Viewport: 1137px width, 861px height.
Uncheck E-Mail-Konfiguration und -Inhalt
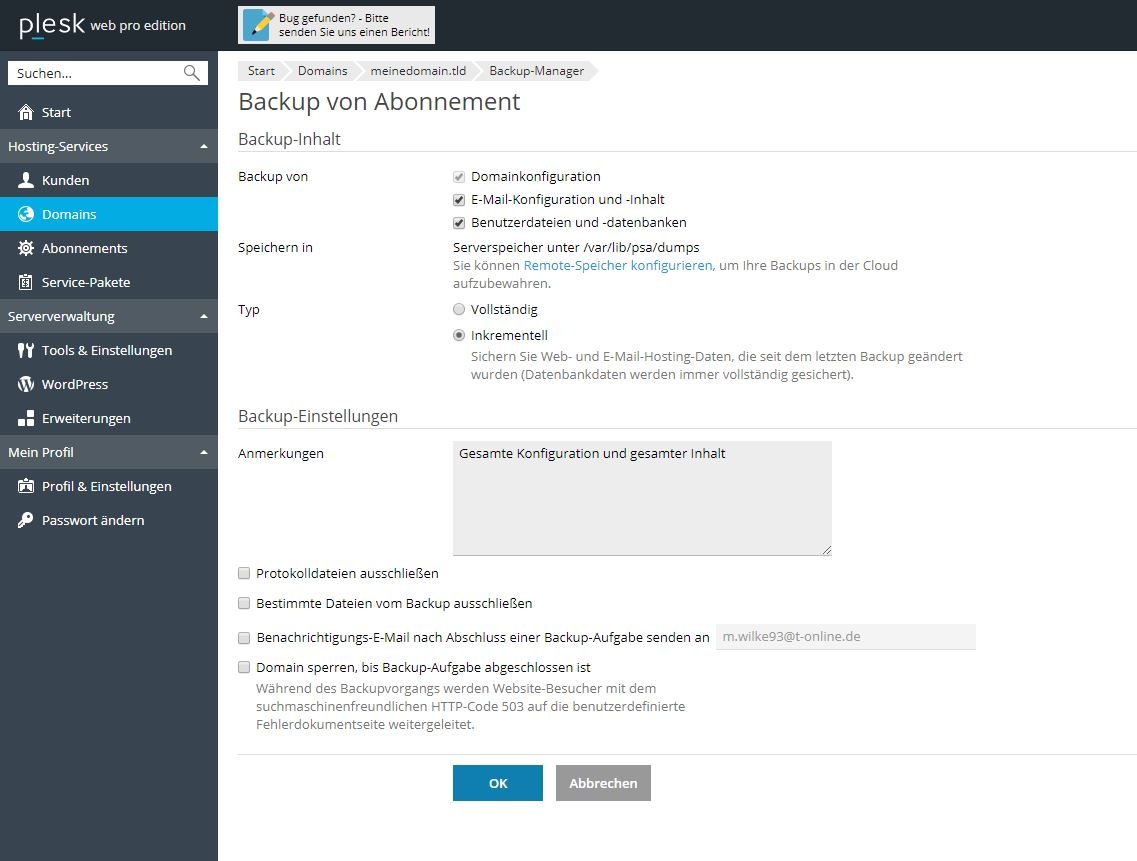coord(459,200)
